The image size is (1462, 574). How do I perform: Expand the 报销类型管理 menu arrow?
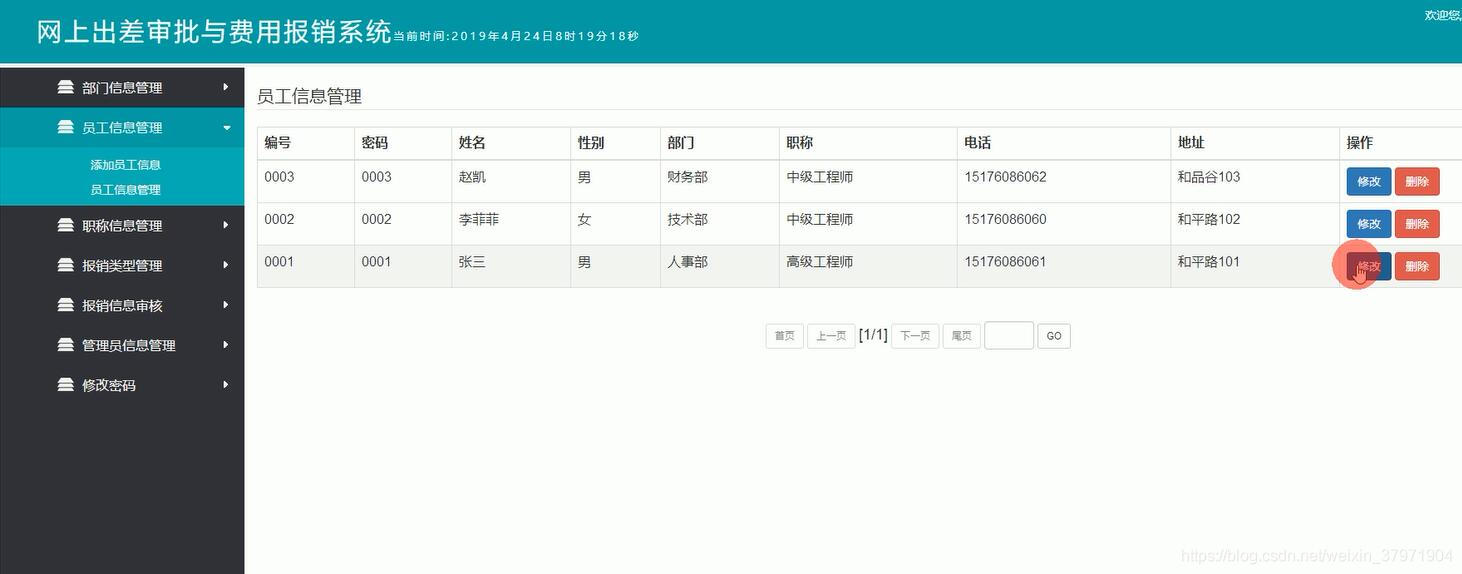[226, 265]
